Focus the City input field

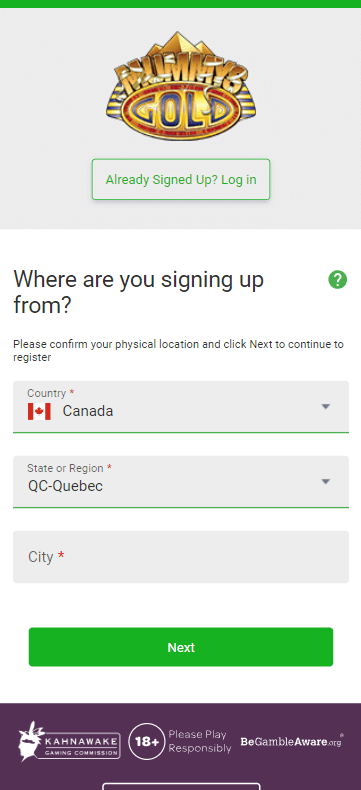pyautogui.click(x=181, y=557)
